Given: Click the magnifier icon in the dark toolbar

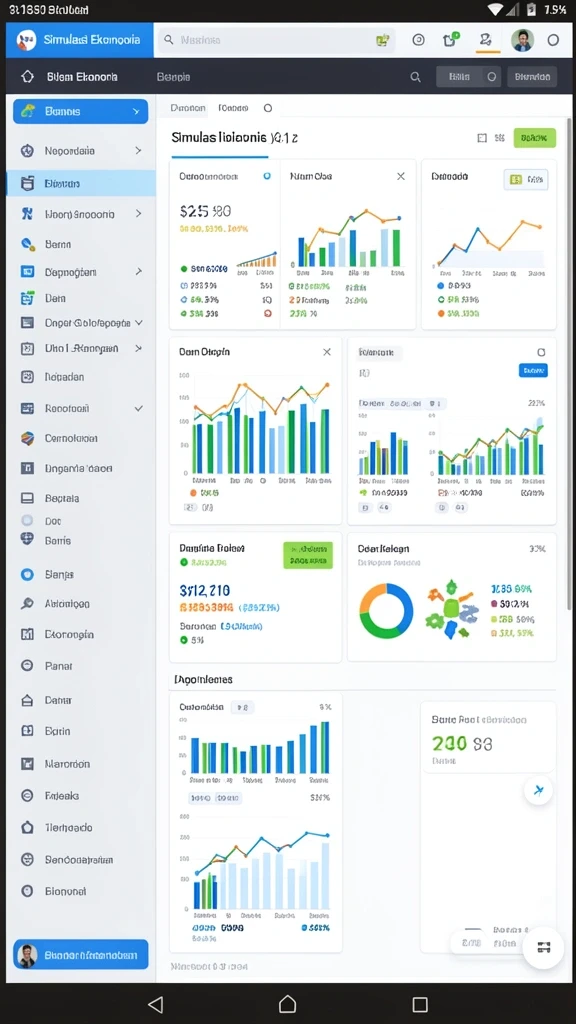Looking at the screenshot, I should (415, 77).
